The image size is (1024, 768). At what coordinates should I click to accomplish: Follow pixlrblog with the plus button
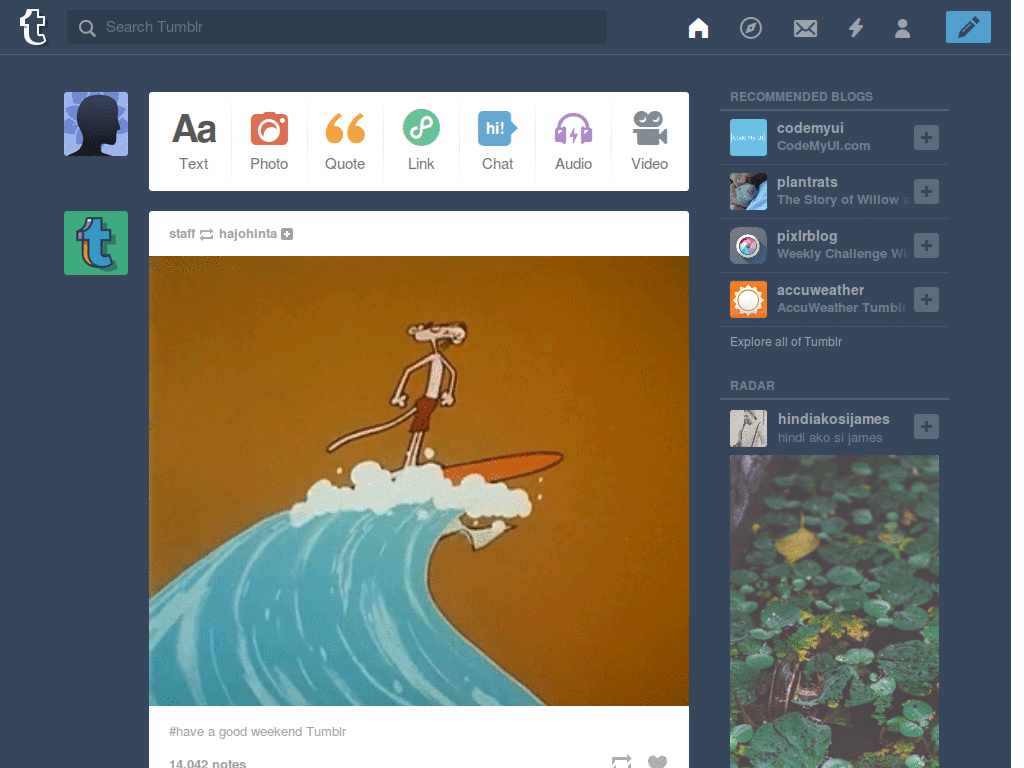point(926,246)
